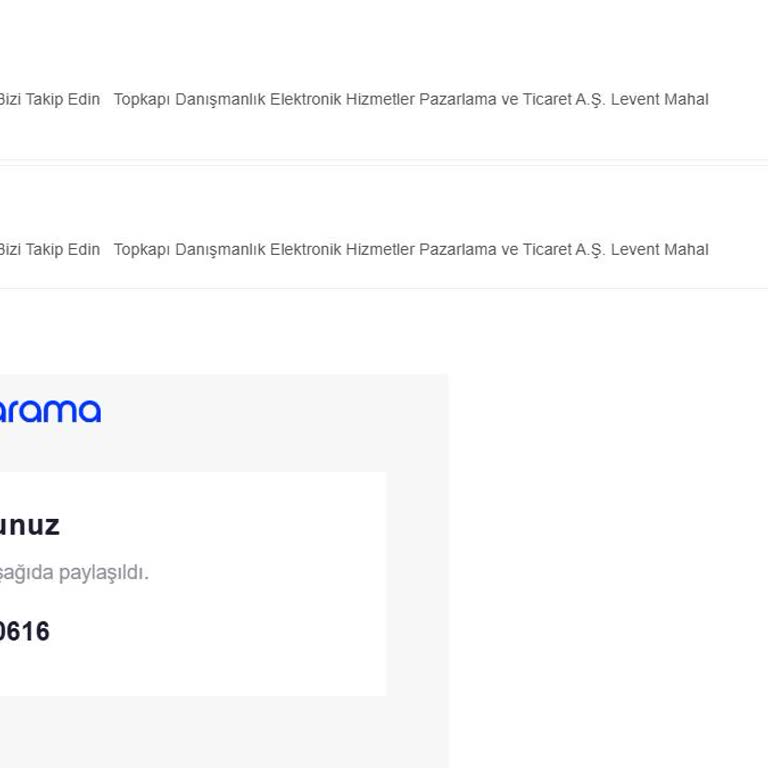Click the white card containing the code
Screen dimensions: 768x768
pyautogui.click(x=193, y=584)
